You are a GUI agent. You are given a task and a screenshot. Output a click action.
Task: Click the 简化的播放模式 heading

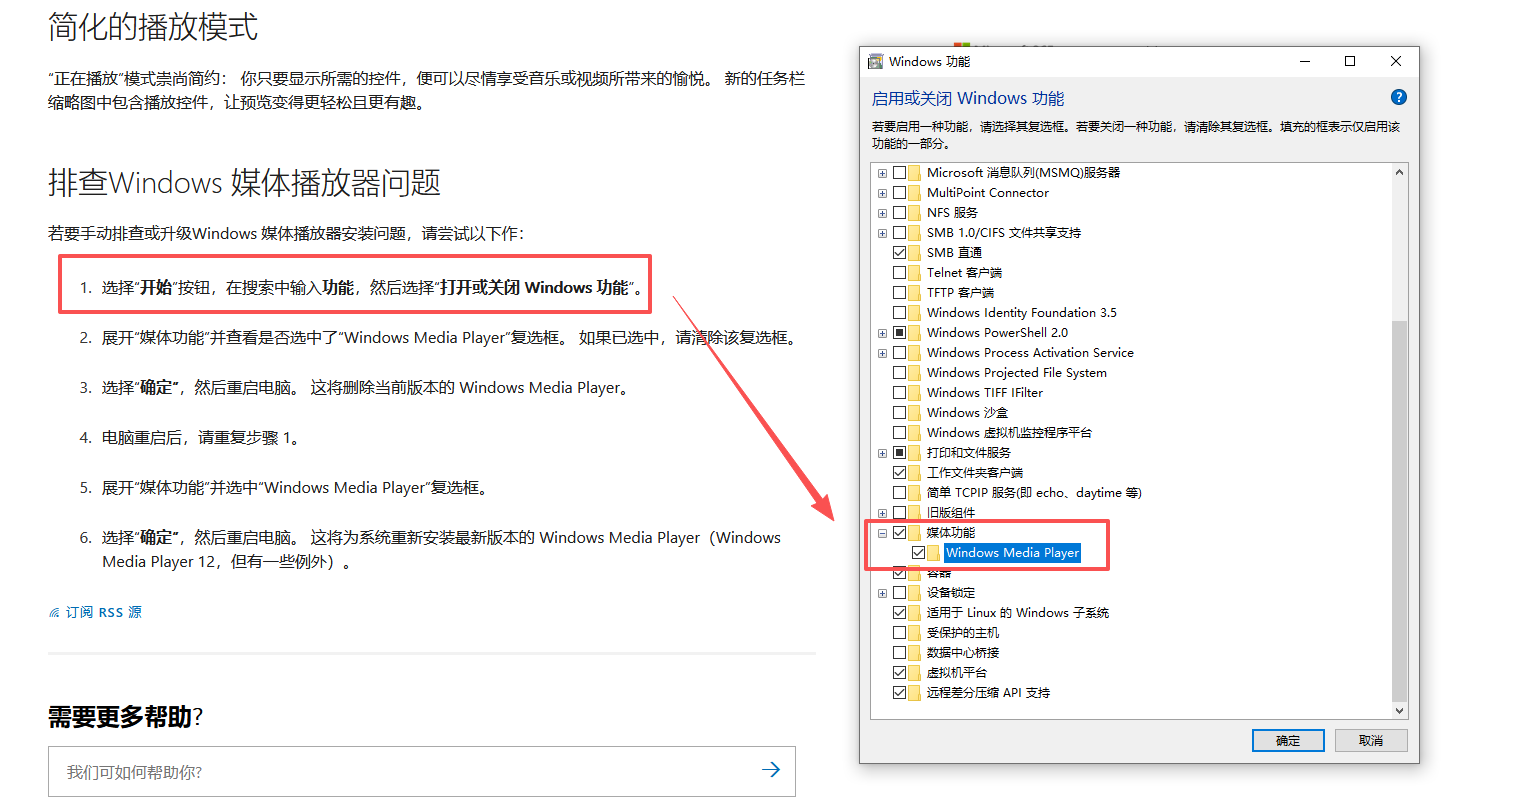pos(153,27)
